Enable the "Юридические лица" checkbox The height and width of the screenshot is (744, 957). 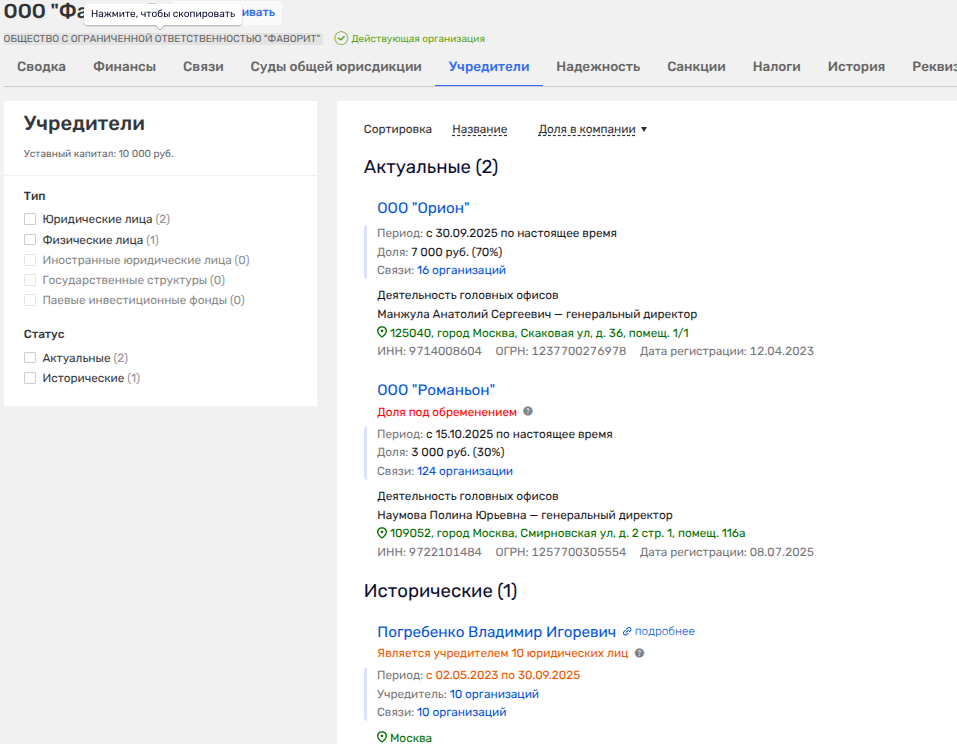point(30,219)
